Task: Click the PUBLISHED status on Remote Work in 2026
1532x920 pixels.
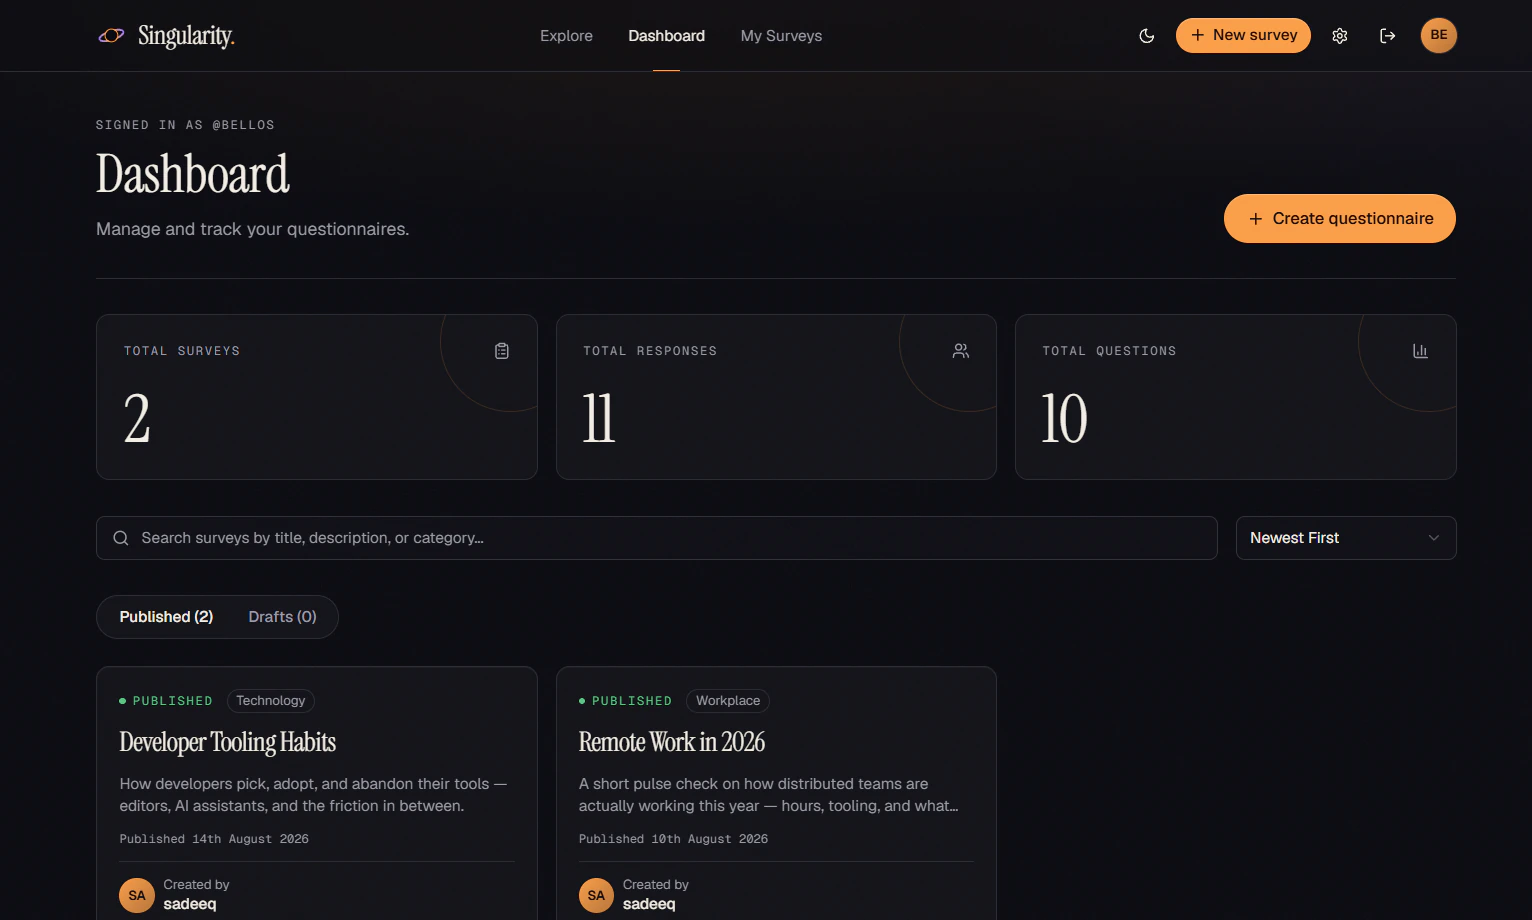Action: (x=625, y=701)
